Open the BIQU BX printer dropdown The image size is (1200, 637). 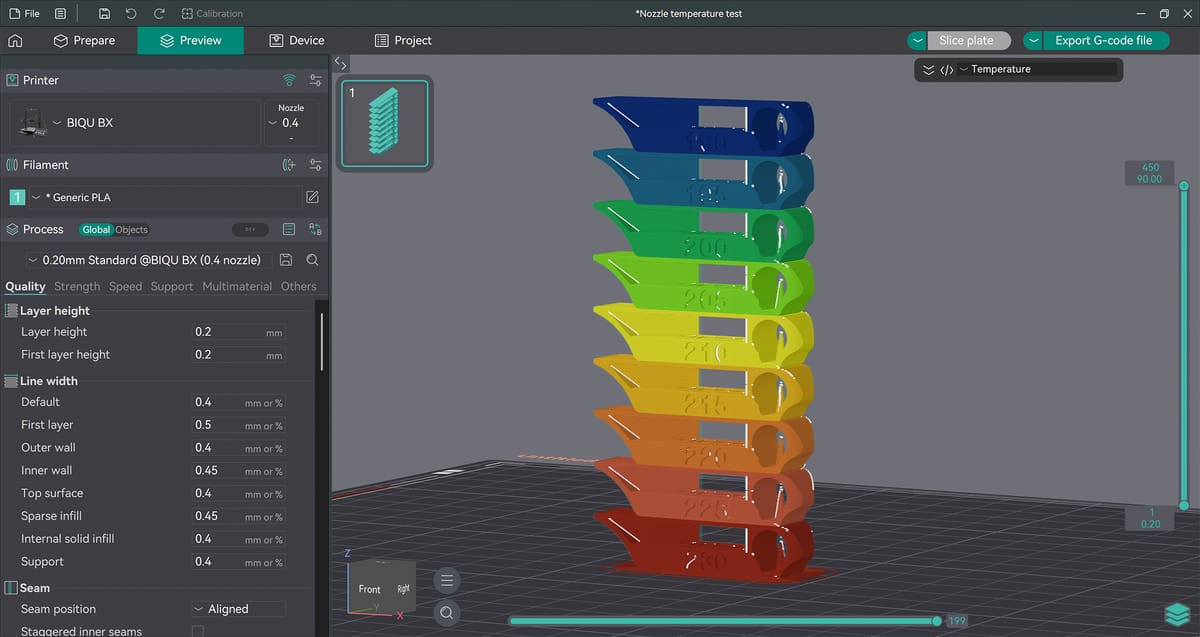pyautogui.click(x=134, y=123)
